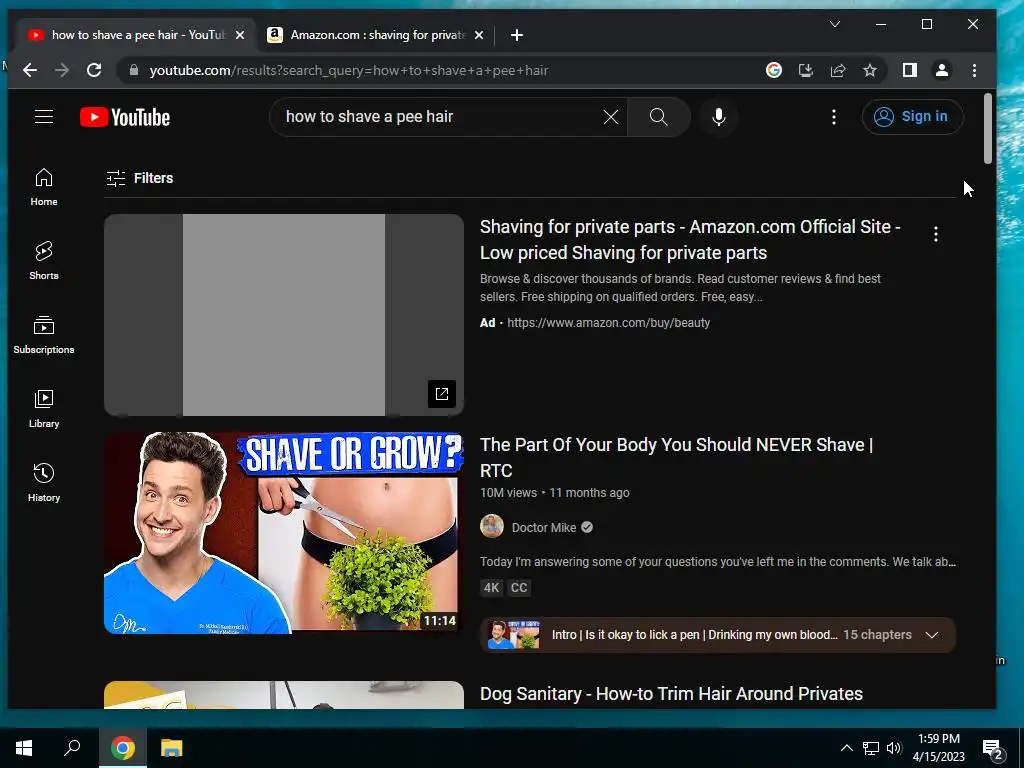The width and height of the screenshot is (1024, 768).
Task: Click the YouTube logo
Action: click(125, 117)
